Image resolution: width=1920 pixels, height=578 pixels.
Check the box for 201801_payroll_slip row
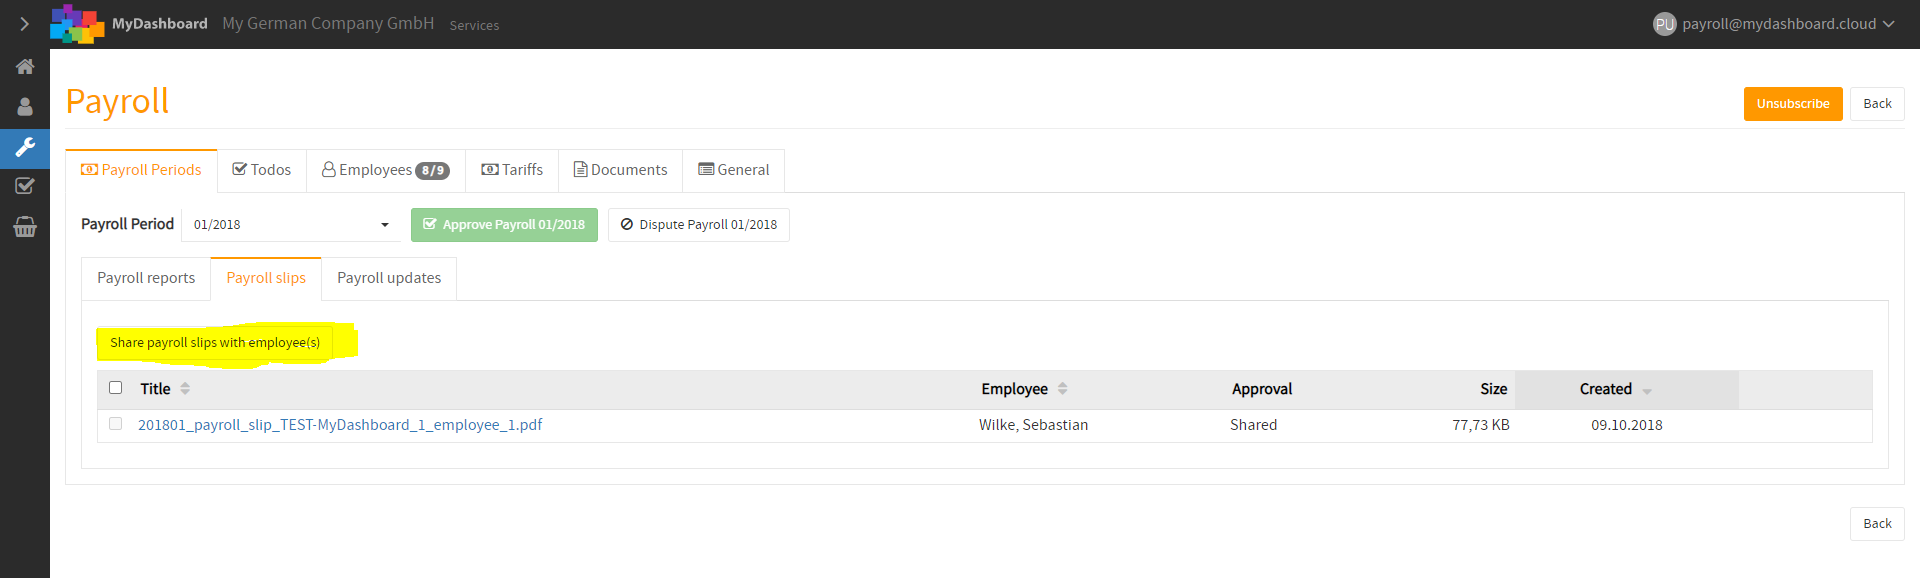coord(116,424)
